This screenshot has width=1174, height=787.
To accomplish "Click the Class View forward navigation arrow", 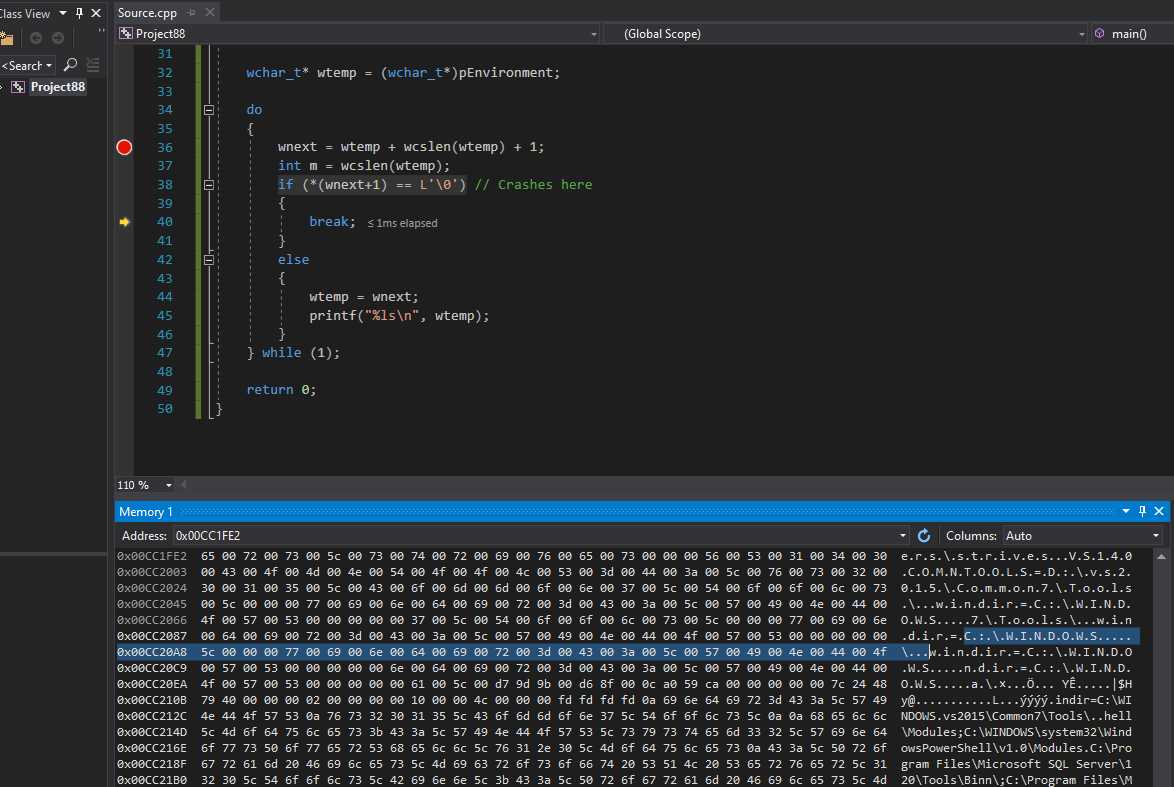I will pos(58,38).
